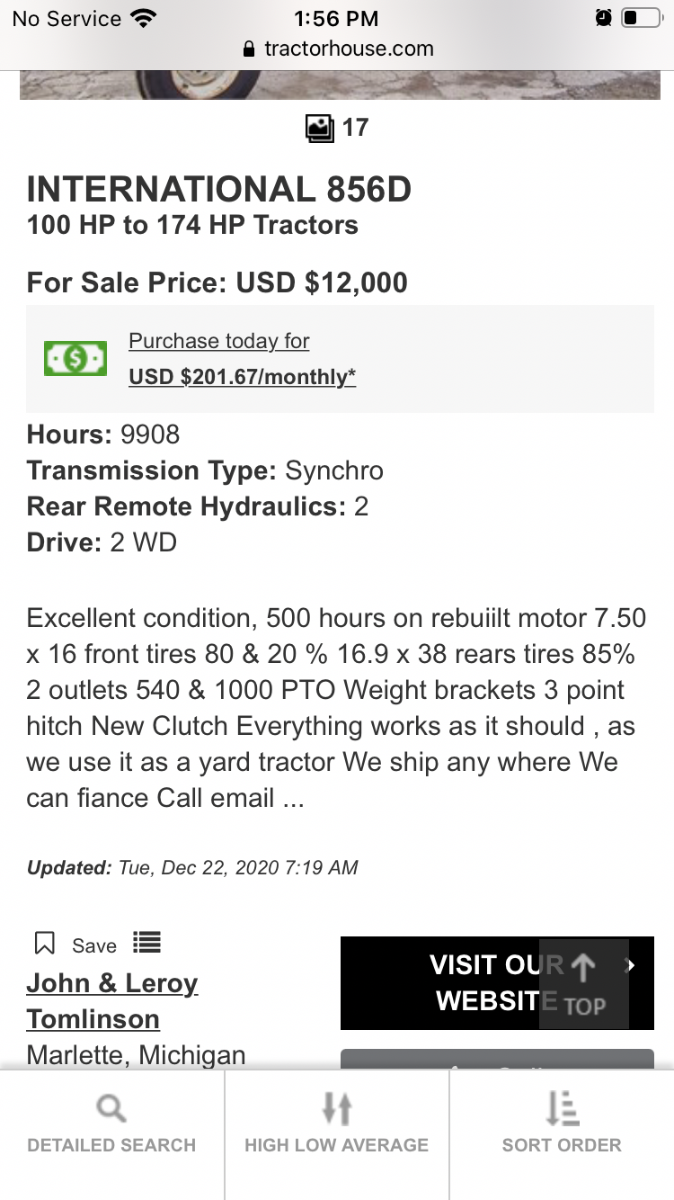Open the photo gallery icon showing 17 images
Viewport: 674px width, 1200px height.
tap(320, 128)
